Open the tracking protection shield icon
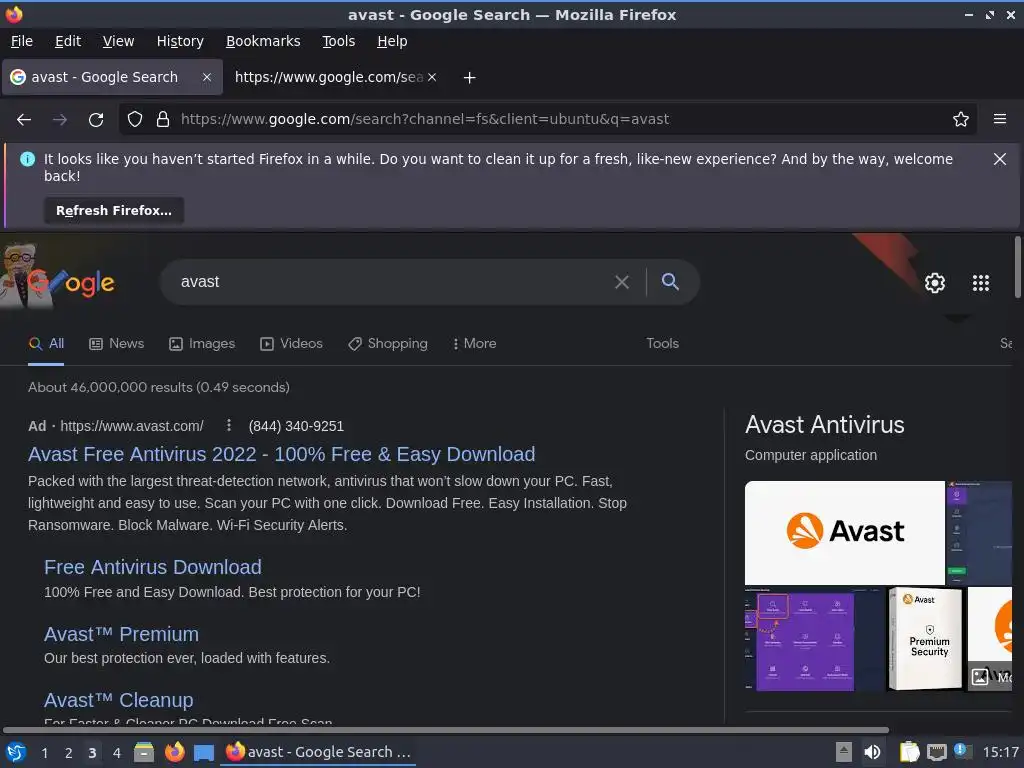This screenshot has height=768, width=1024. pos(135,119)
